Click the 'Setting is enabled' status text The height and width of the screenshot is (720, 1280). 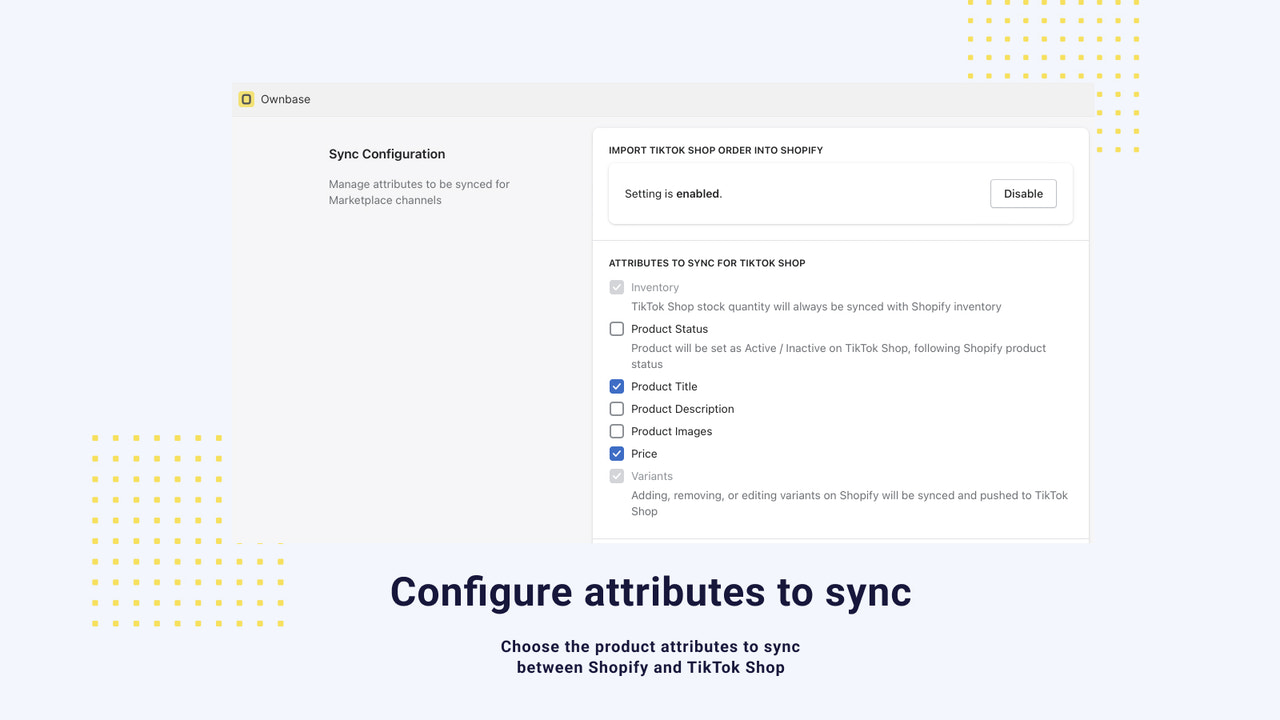tap(673, 193)
